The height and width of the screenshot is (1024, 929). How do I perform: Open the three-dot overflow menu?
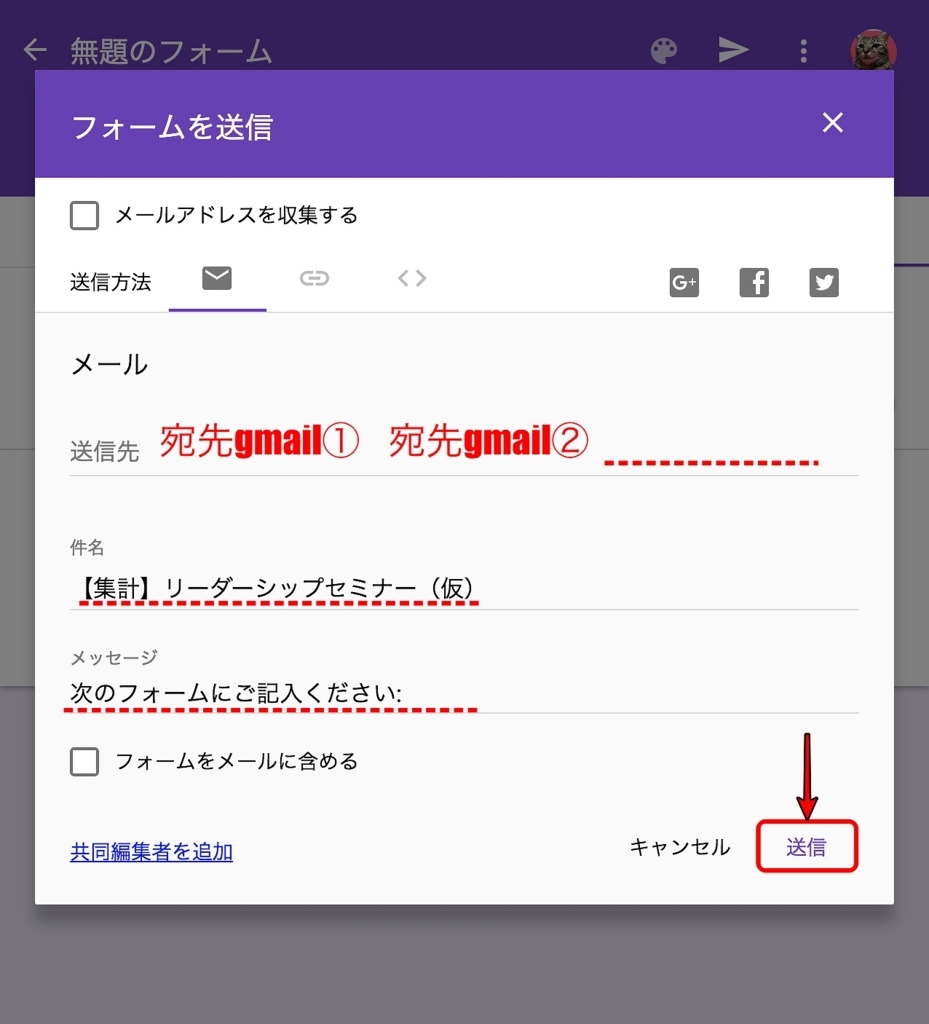803,50
